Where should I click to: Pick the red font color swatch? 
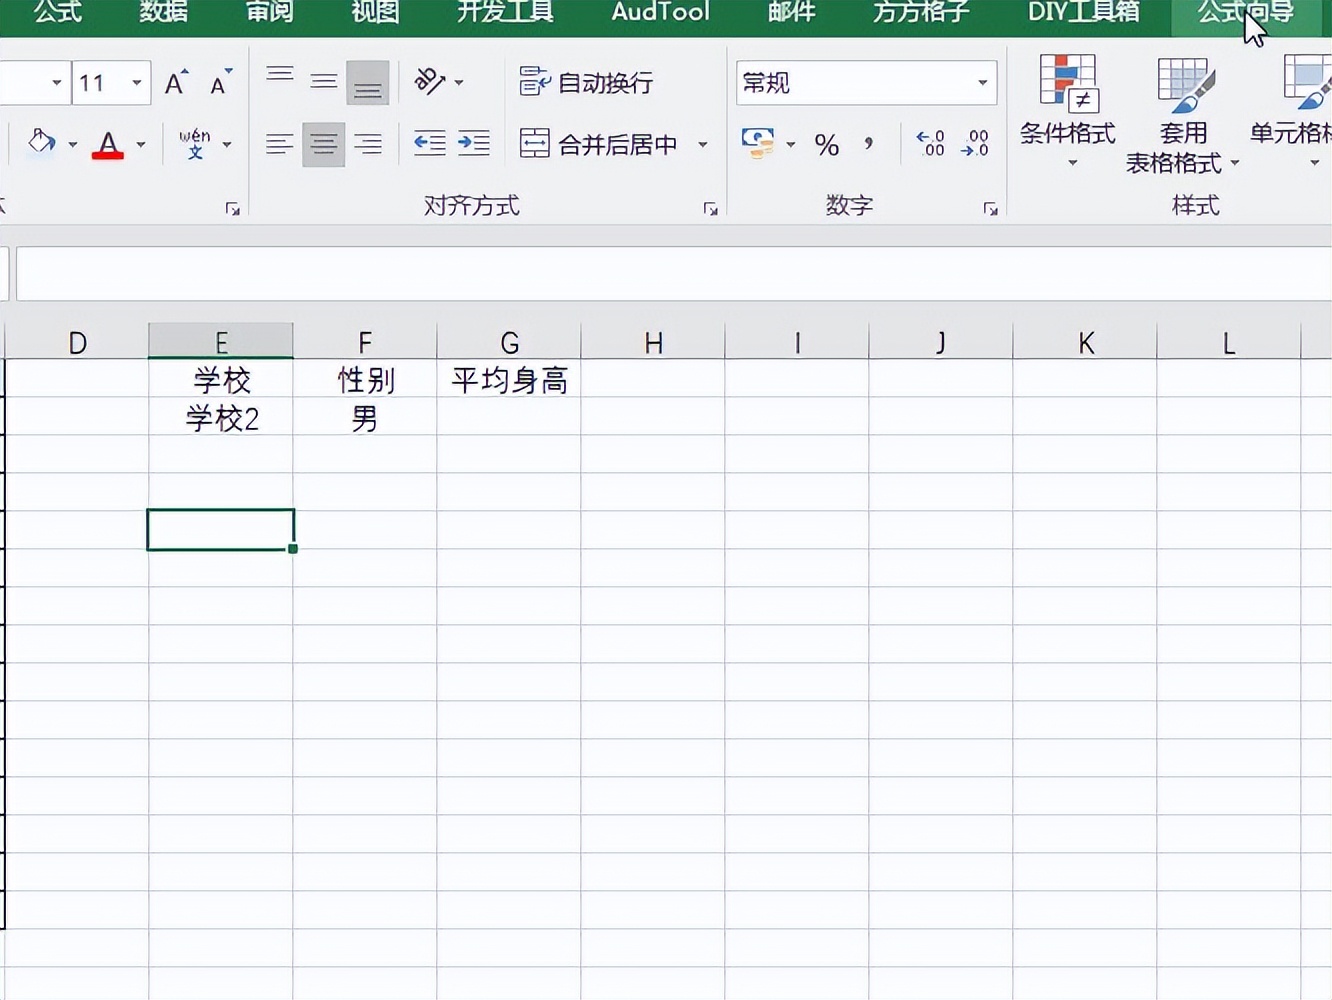pyautogui.click(x=108, y=153)
